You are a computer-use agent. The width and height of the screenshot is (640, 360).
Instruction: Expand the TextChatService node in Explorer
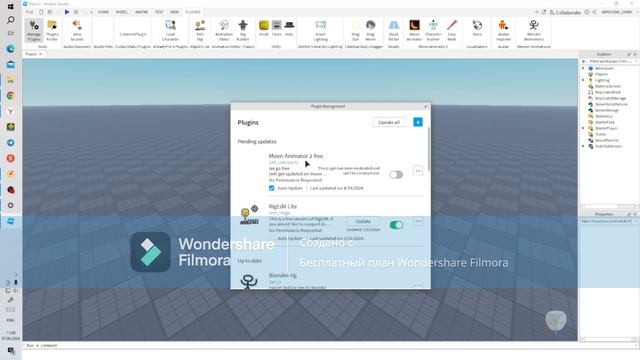point(584,146)
